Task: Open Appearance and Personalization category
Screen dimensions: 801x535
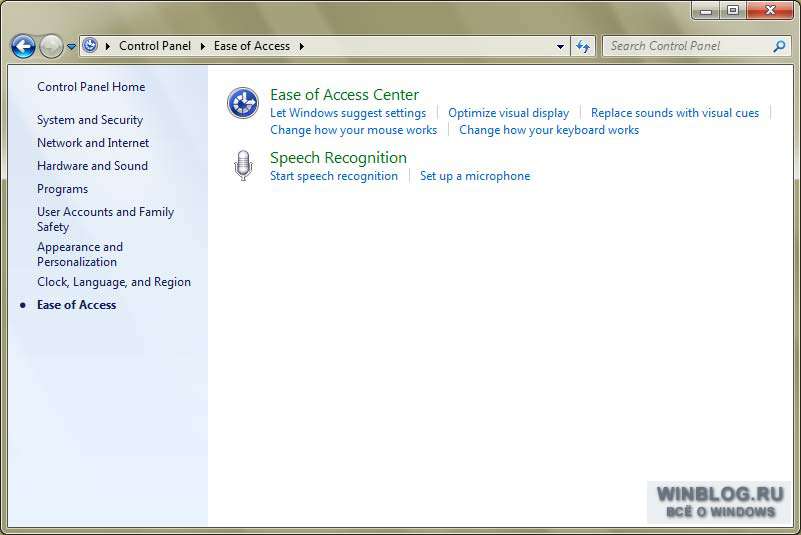Action: point(80,254)
